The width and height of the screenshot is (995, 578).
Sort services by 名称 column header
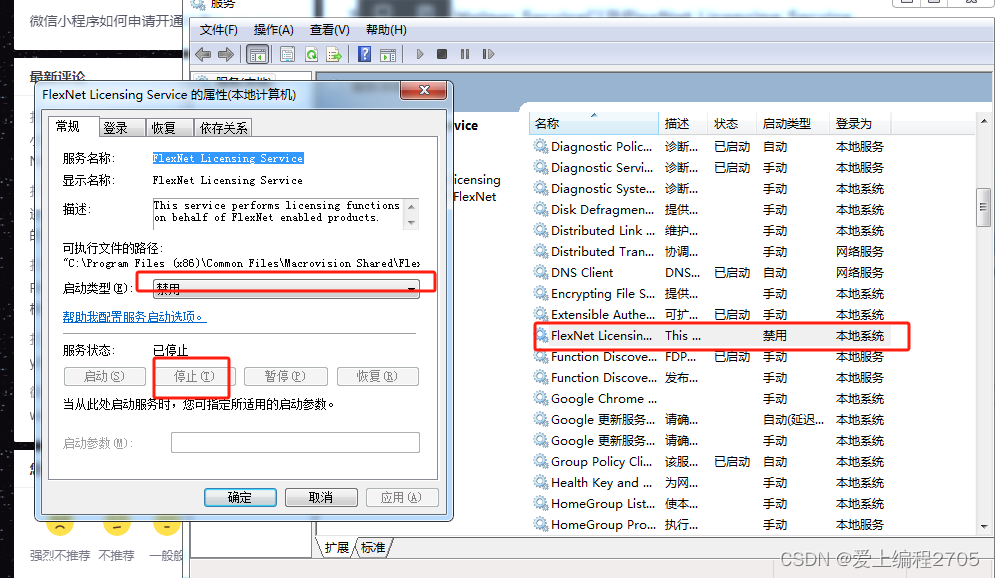coord(593,124)
